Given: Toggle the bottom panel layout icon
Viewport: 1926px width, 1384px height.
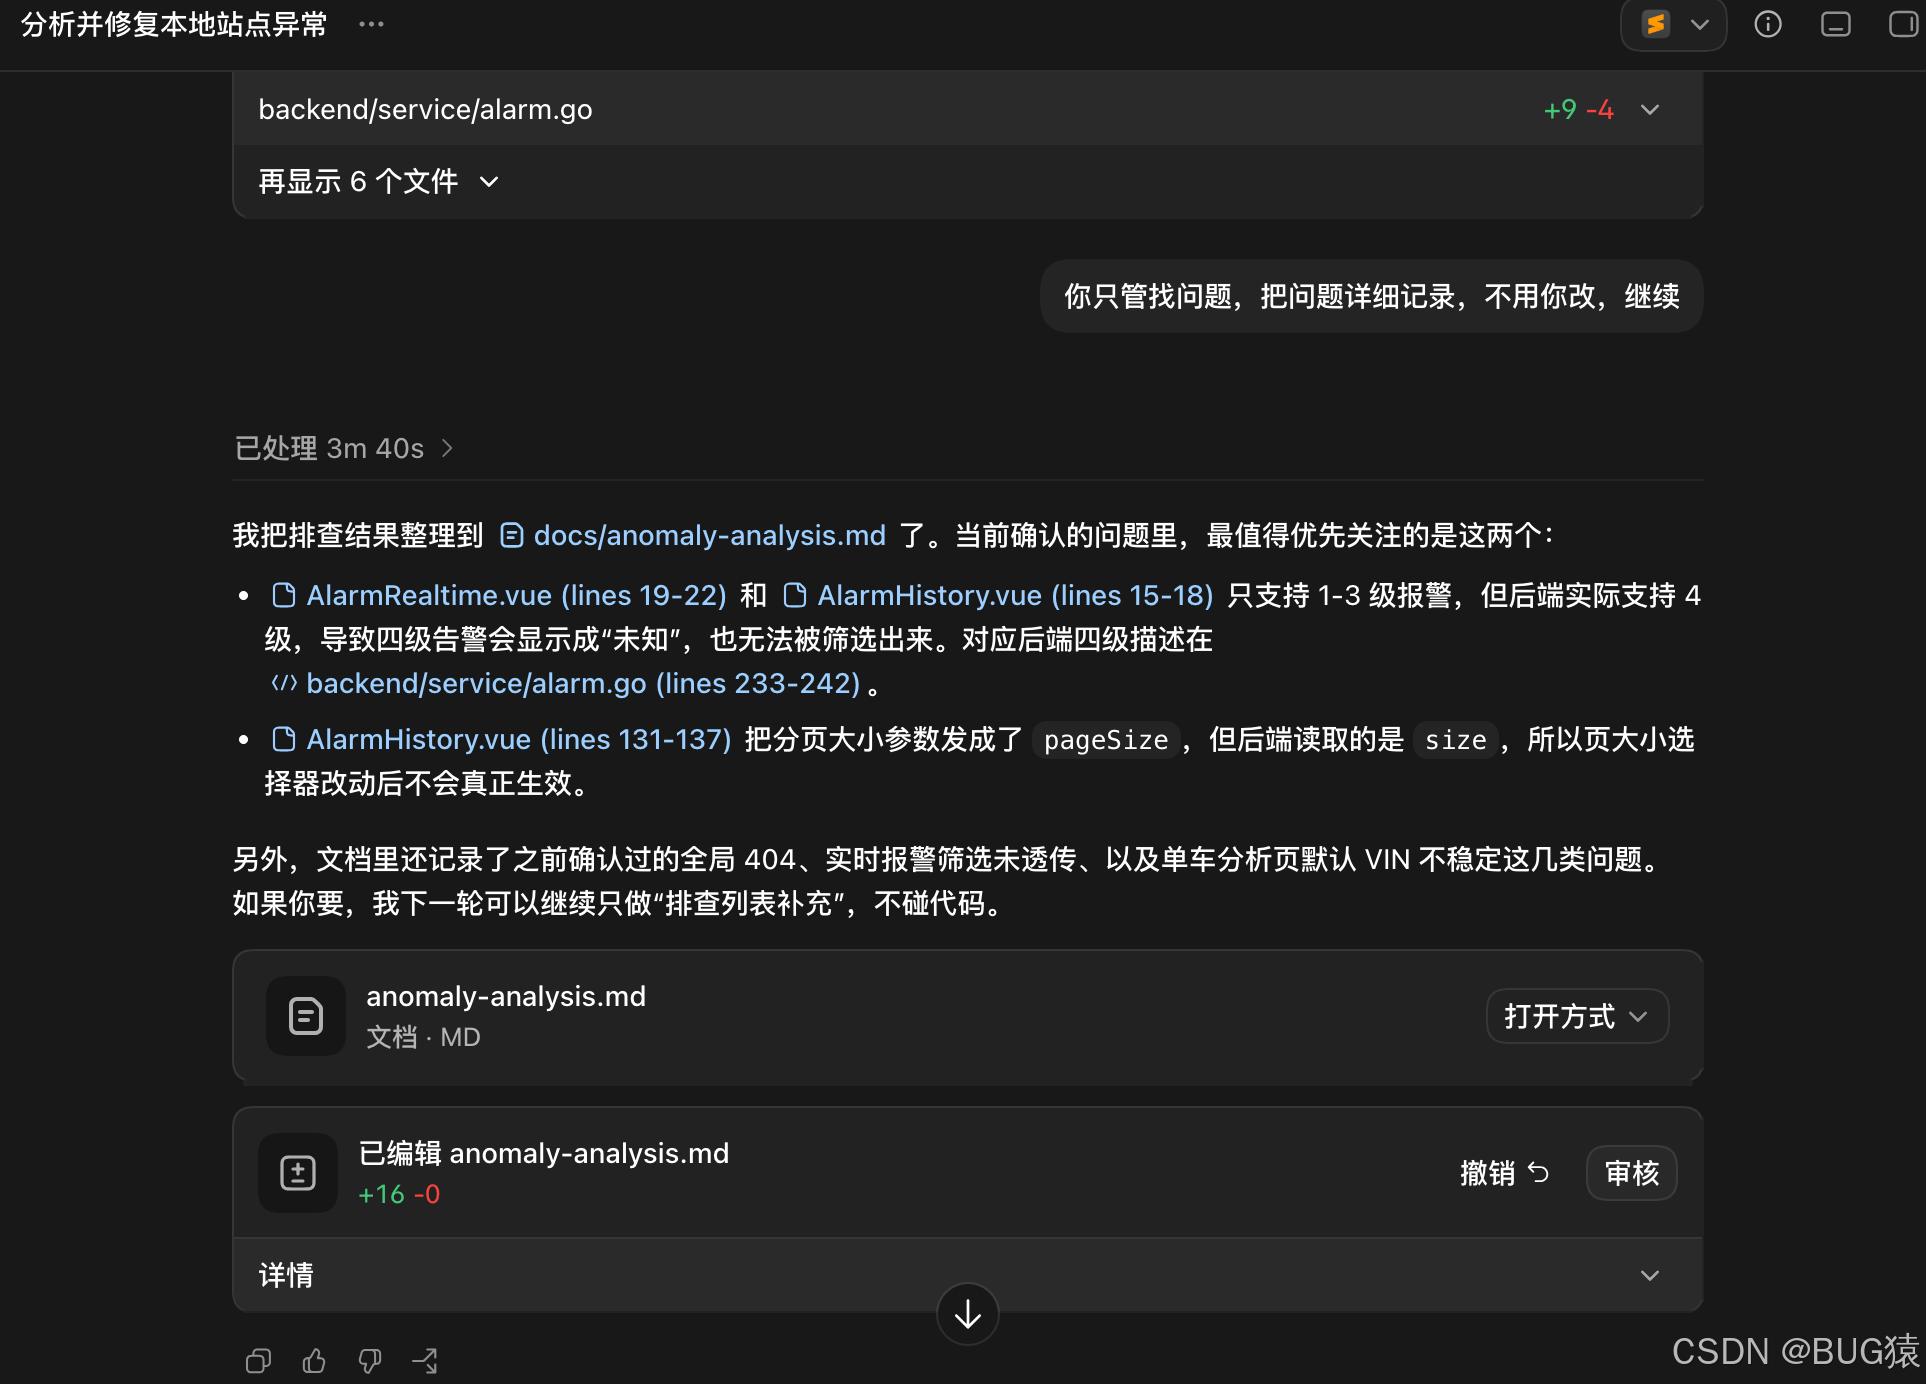Looking at the screenshot, I should (1836, 24).
